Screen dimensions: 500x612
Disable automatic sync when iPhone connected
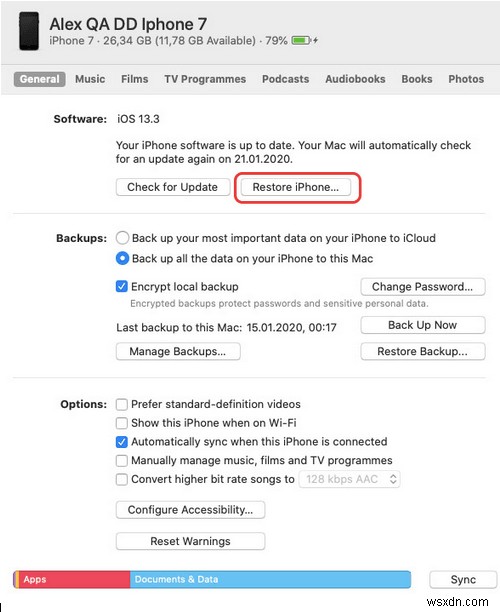coord(122,442)
